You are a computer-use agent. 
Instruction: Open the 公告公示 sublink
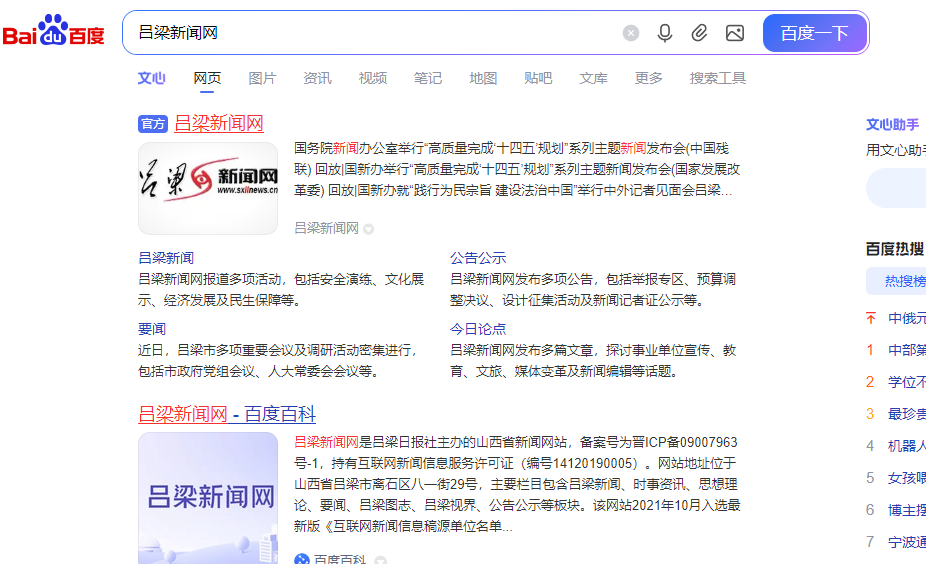click(x=478, y=258)
